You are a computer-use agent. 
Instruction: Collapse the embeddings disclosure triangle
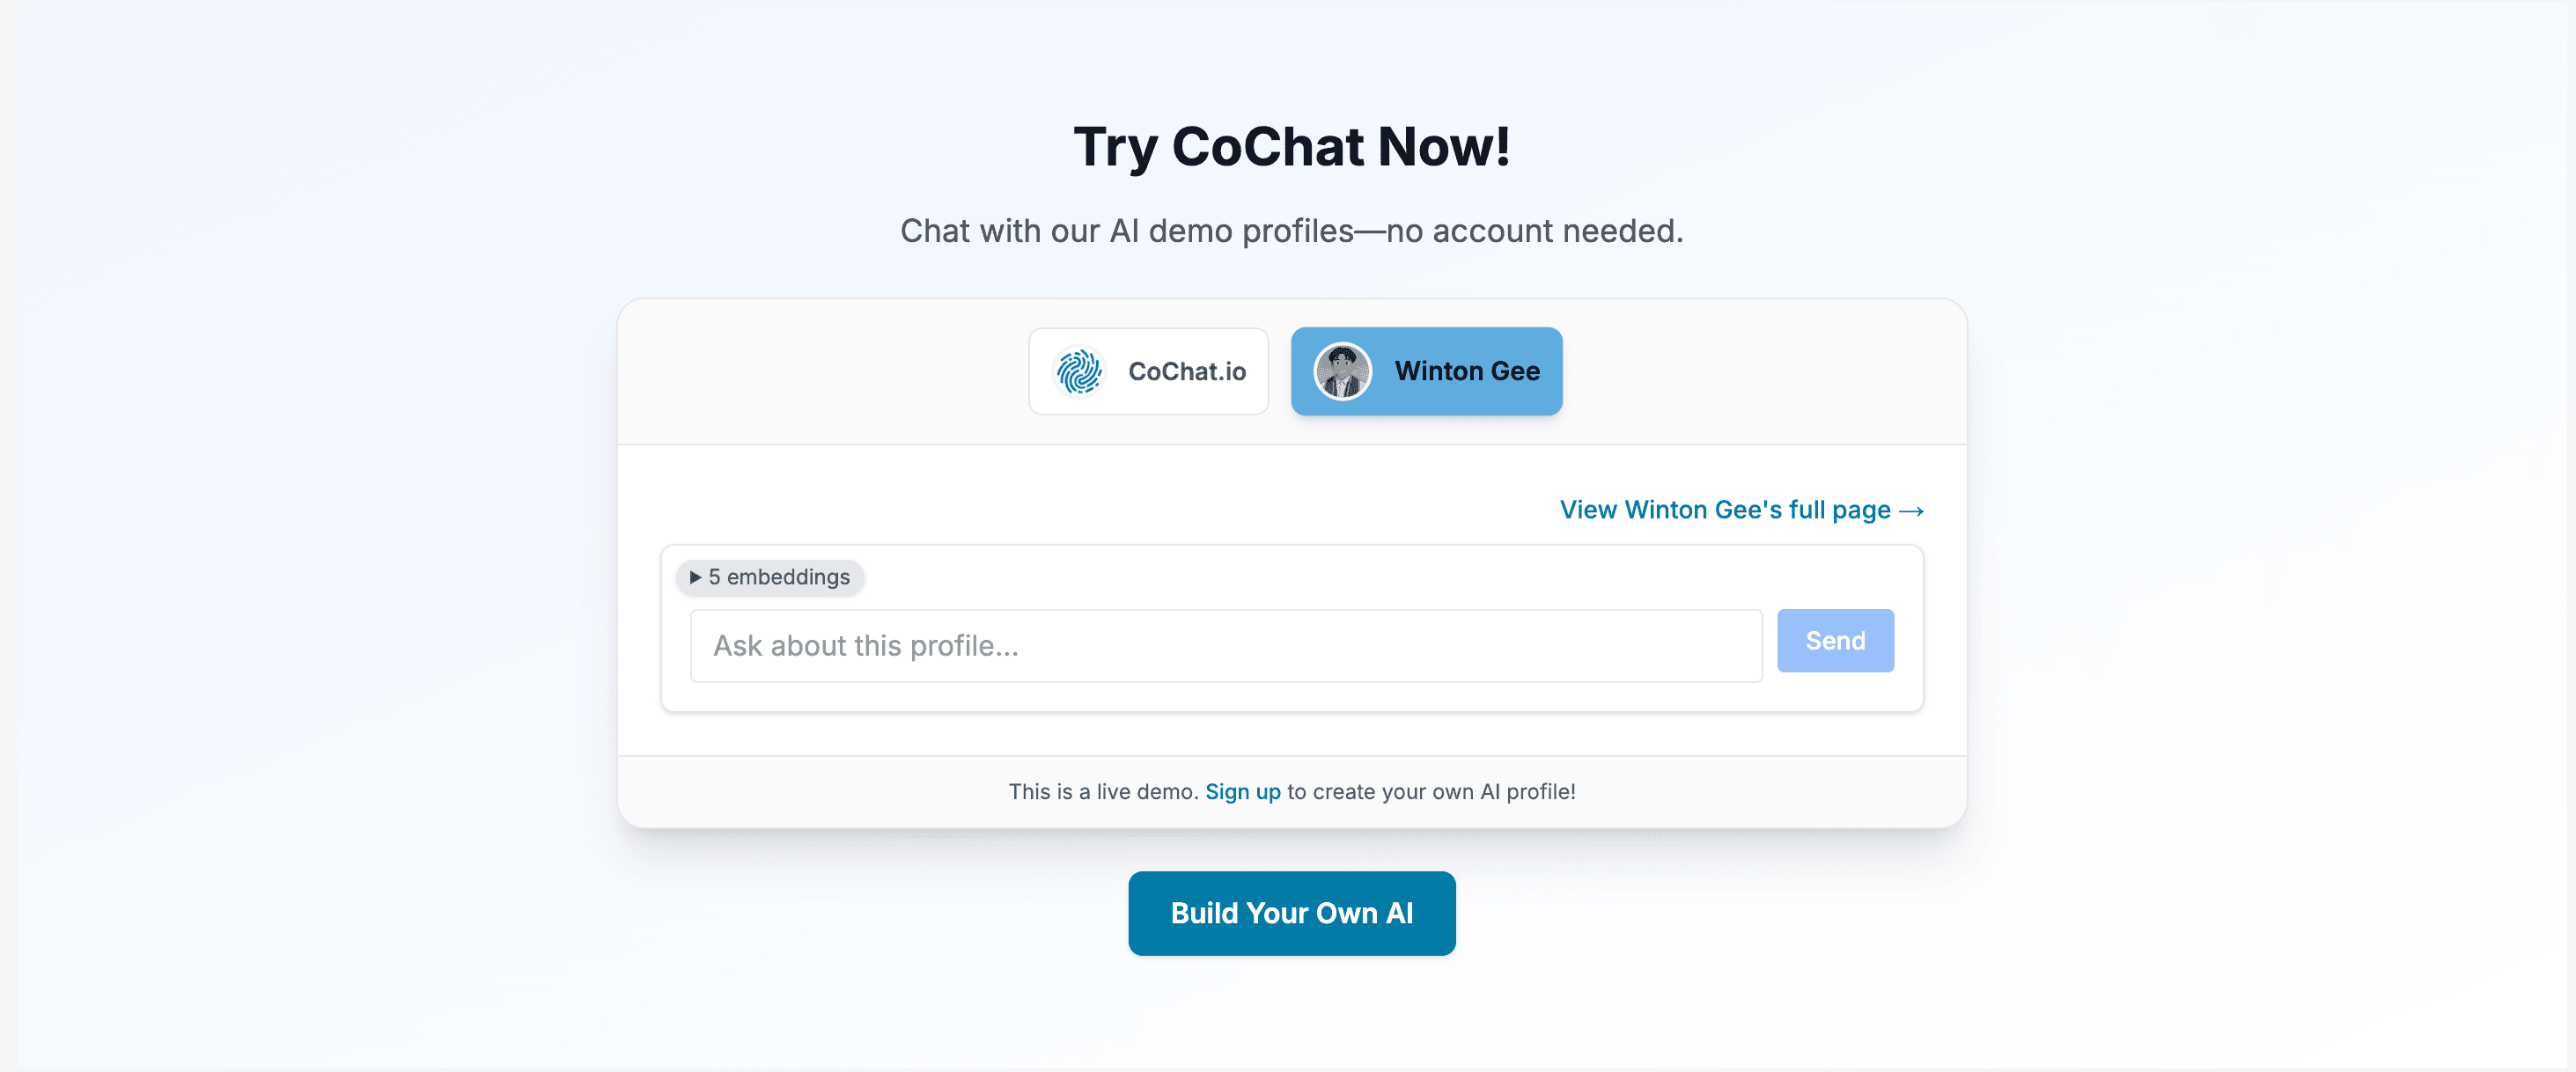click(x=696, y=577)
